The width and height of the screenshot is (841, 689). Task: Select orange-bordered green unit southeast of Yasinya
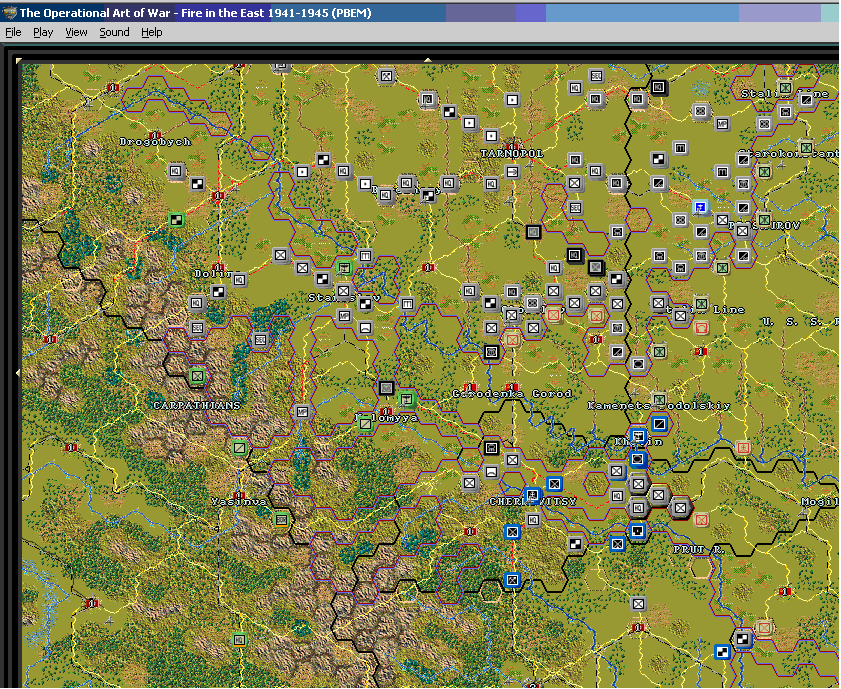click(x=281, y=519)
